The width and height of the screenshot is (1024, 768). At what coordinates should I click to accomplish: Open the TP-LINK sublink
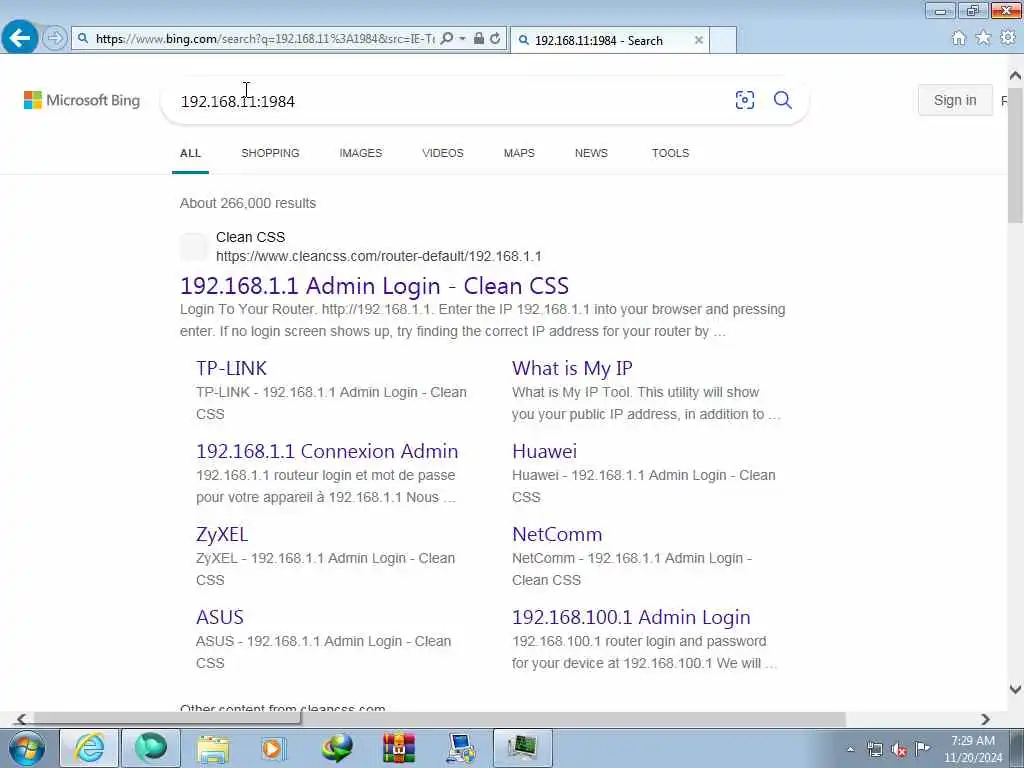pyautogui.click(x=231, y=368)
